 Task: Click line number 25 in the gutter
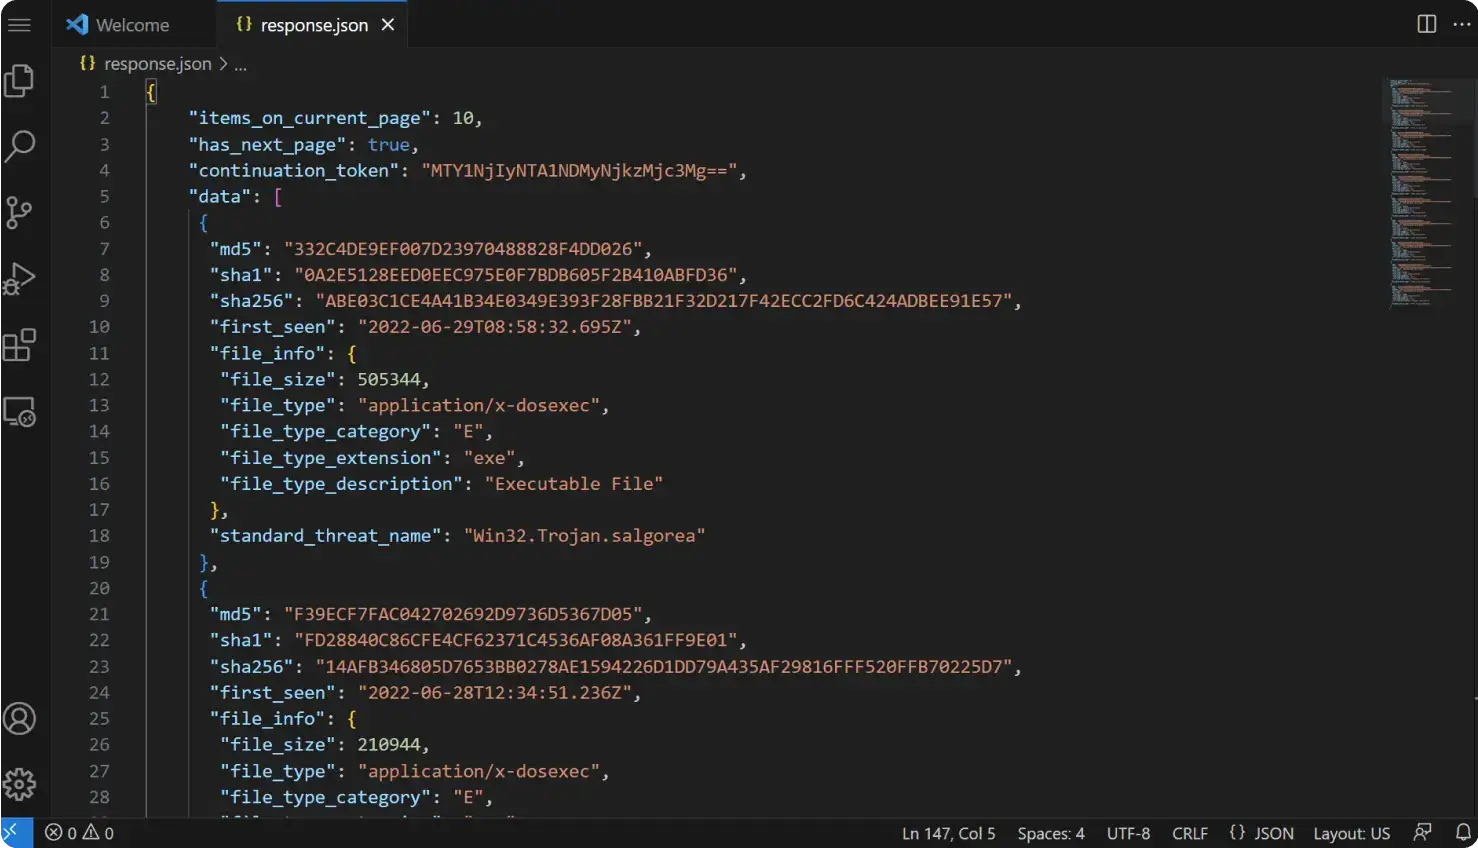tap(99, 718)
